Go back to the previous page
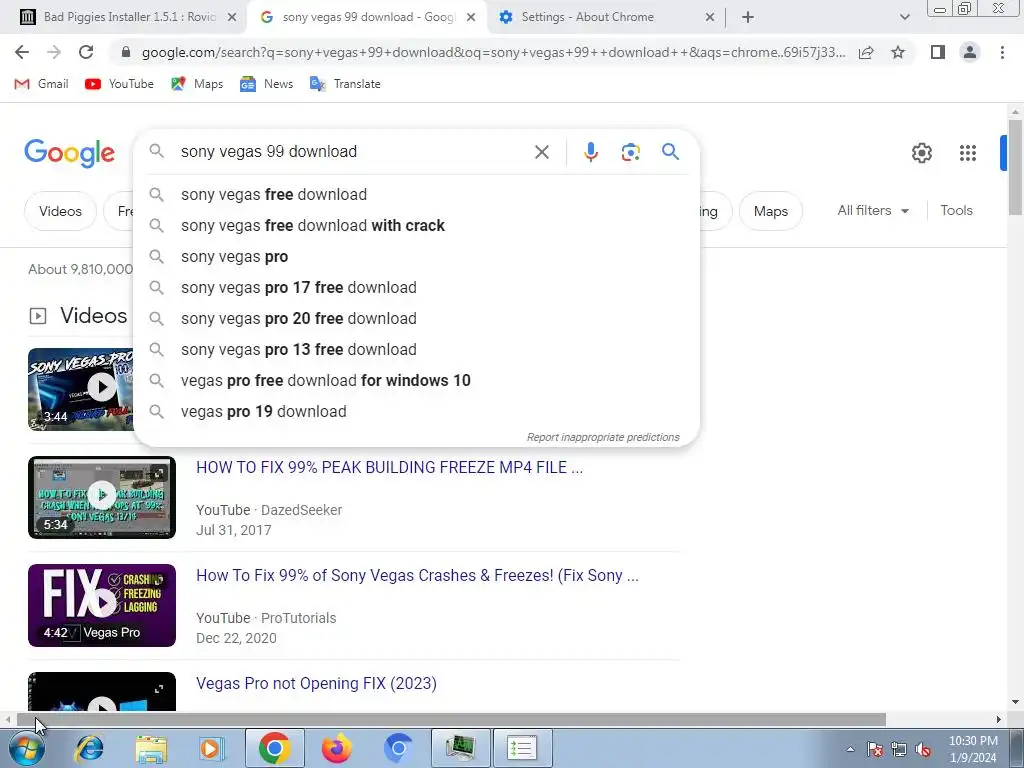This screenshot has height=768, width=1024. click(x=22, y=52)
